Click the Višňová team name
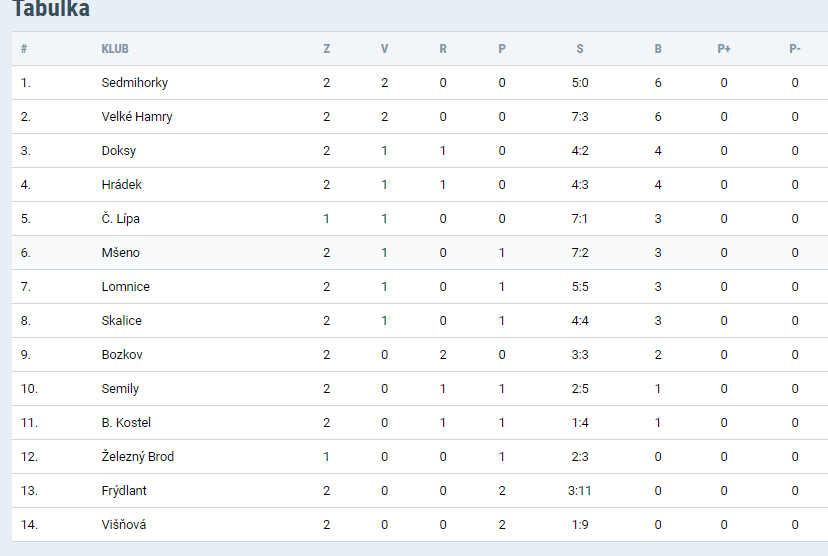This screenshot has height=556, width=828. click(x=123, y=525)
